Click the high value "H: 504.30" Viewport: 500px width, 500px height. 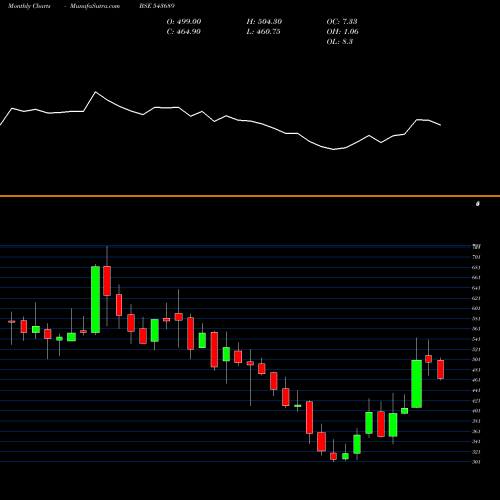(x=264, y=22)
